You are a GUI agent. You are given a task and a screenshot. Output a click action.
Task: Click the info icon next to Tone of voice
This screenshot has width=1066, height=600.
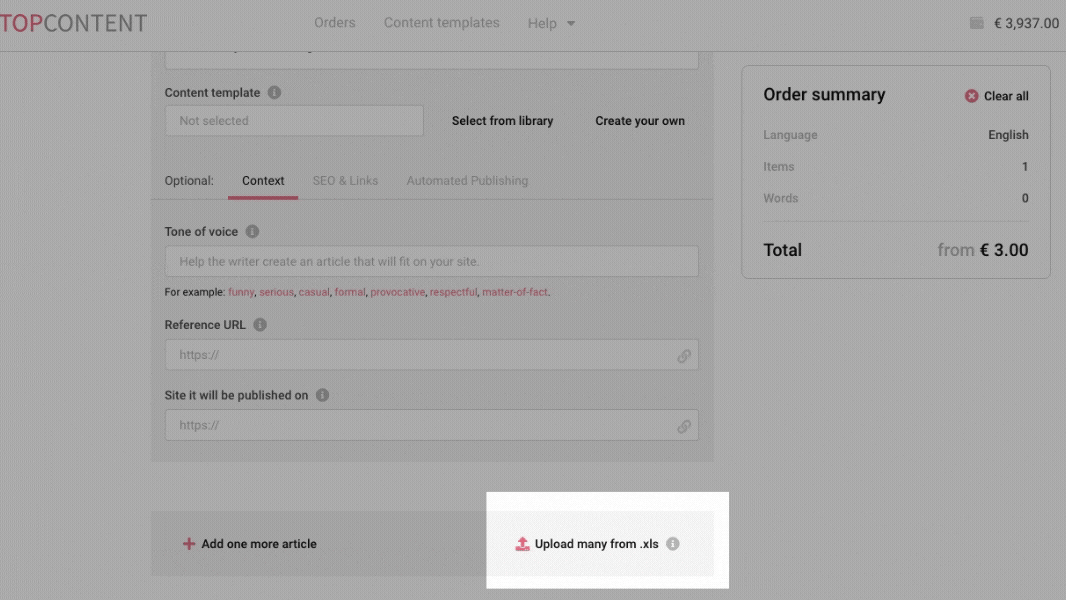(x=250, y=231)
